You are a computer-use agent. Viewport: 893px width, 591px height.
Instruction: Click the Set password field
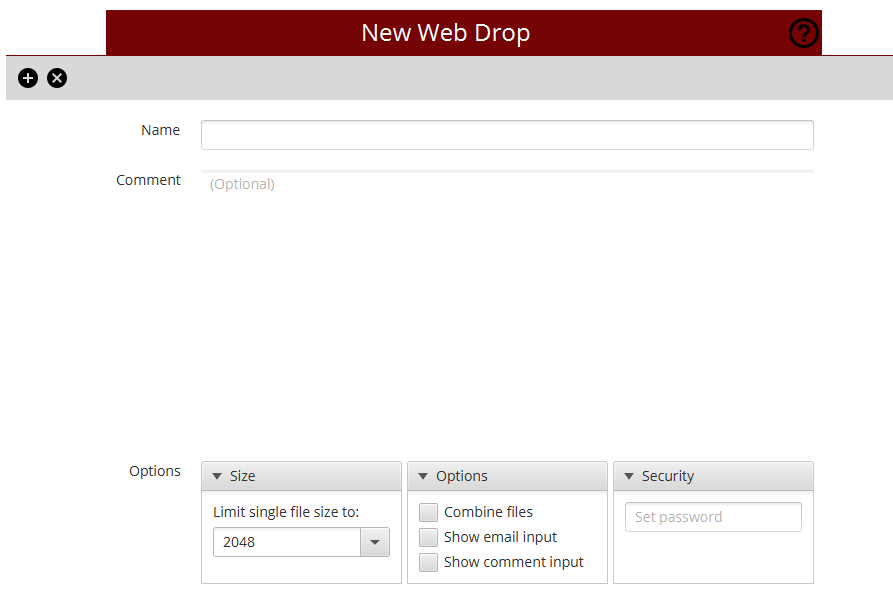coord(713,517)
